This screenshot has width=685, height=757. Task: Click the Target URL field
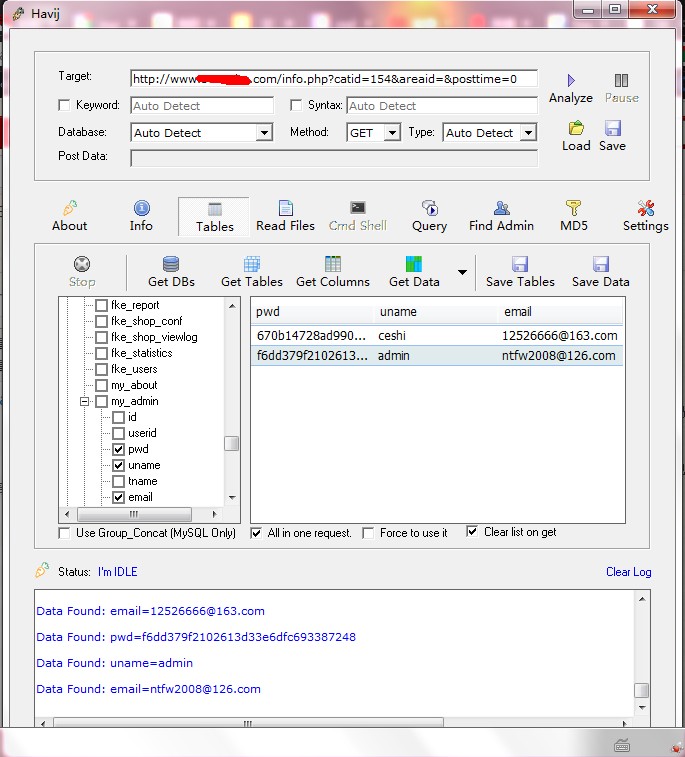click(x=334, y=79)
